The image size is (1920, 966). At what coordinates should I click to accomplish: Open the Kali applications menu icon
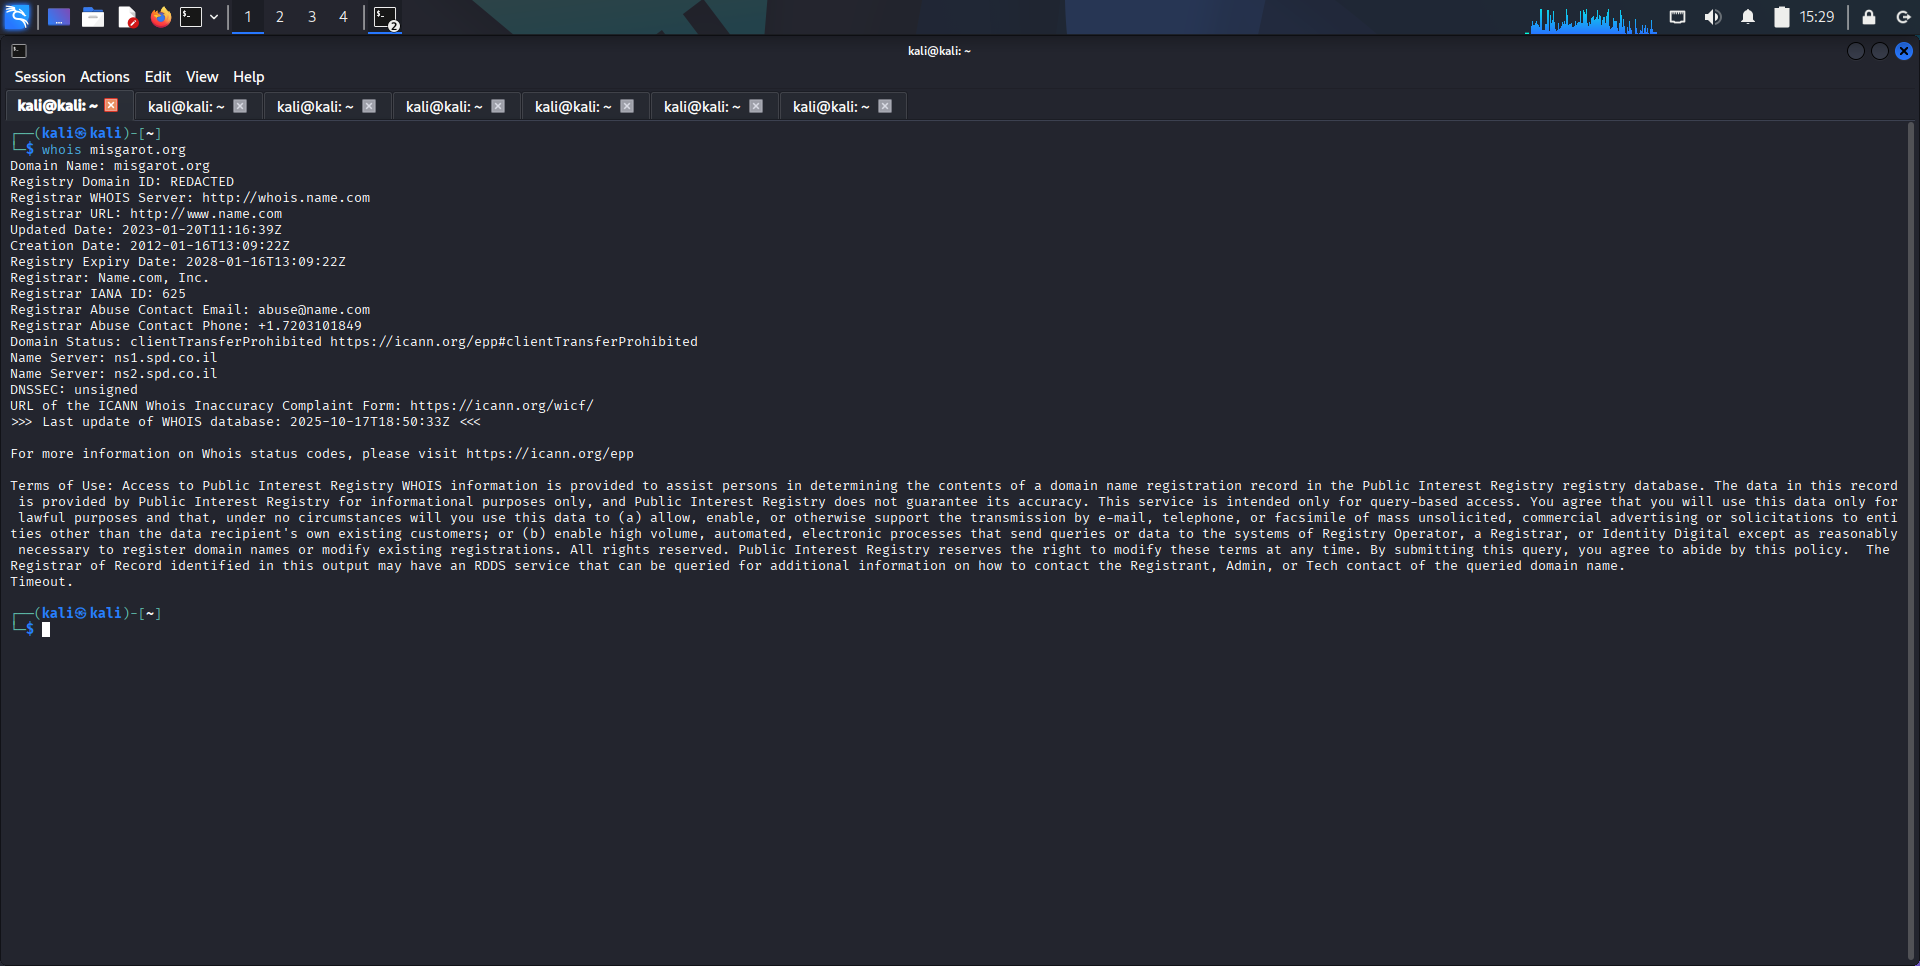[17, 17]
